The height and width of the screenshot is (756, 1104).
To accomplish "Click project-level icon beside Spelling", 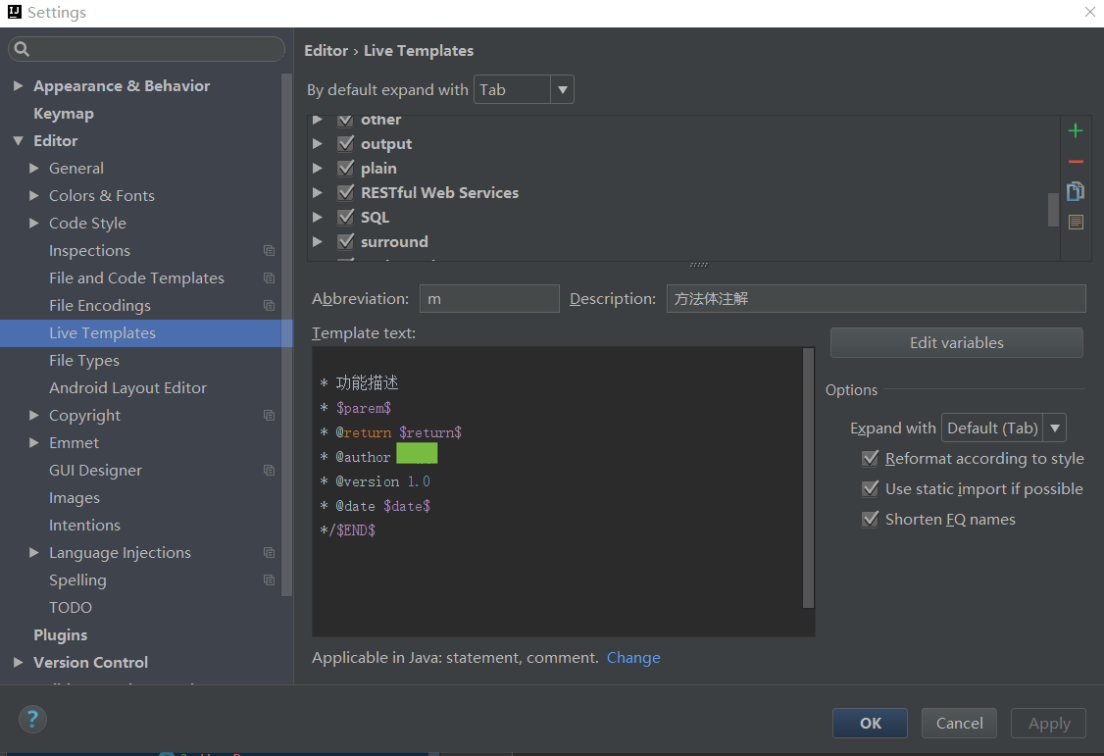I will (269, 580).
